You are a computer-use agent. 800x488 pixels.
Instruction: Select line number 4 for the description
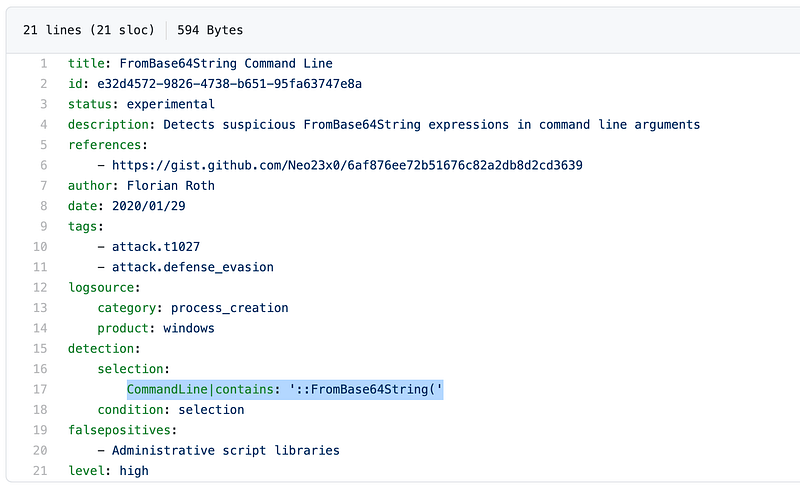(x=43, y=124)
